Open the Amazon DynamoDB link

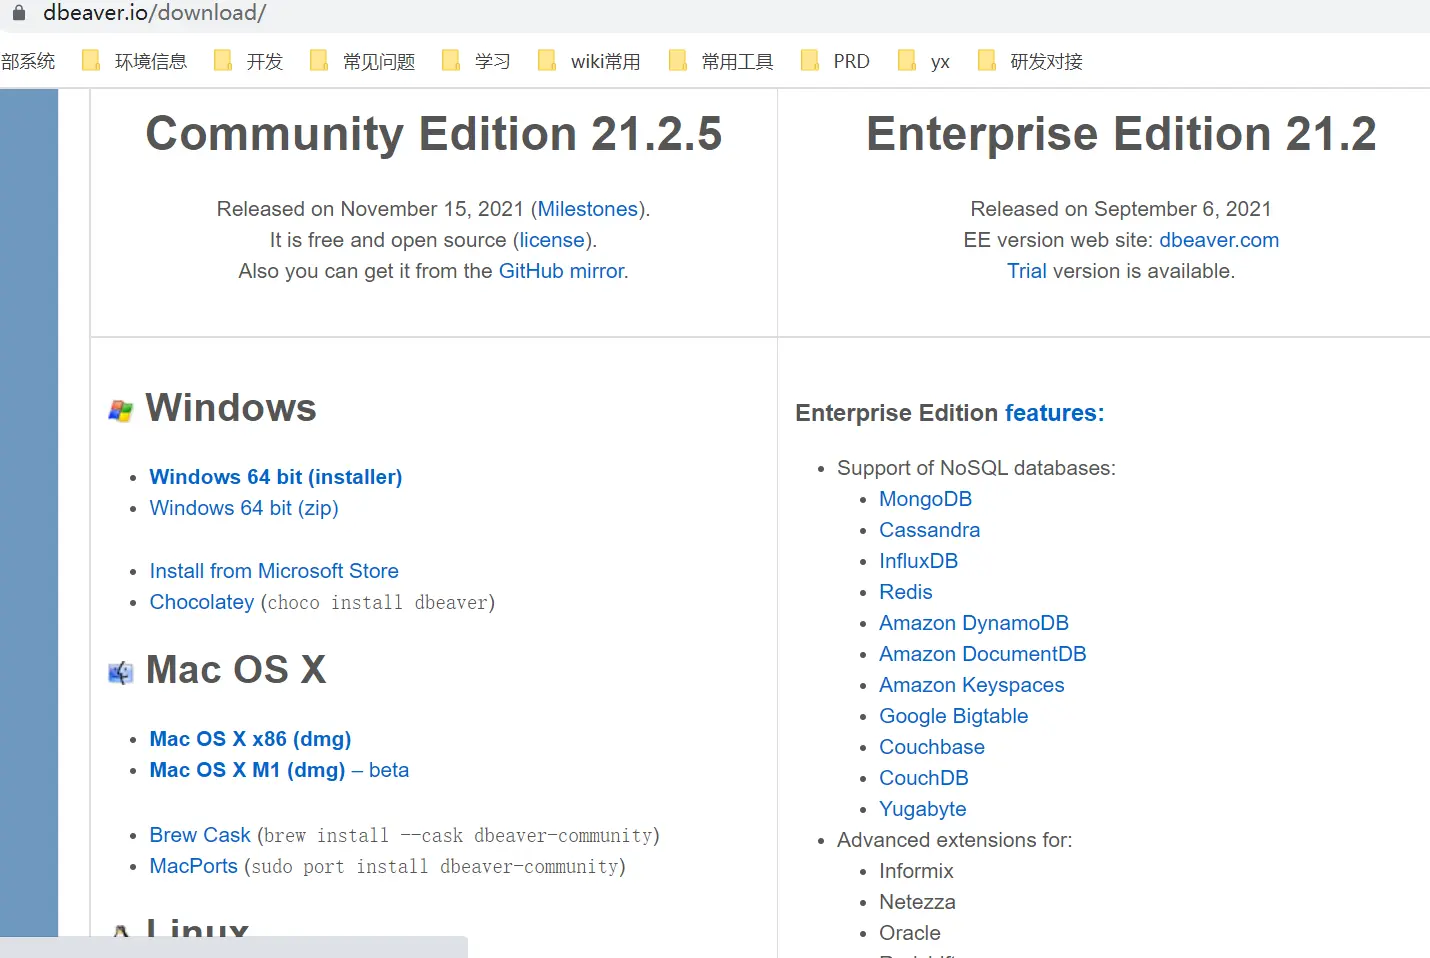click(x=974, y=623)
